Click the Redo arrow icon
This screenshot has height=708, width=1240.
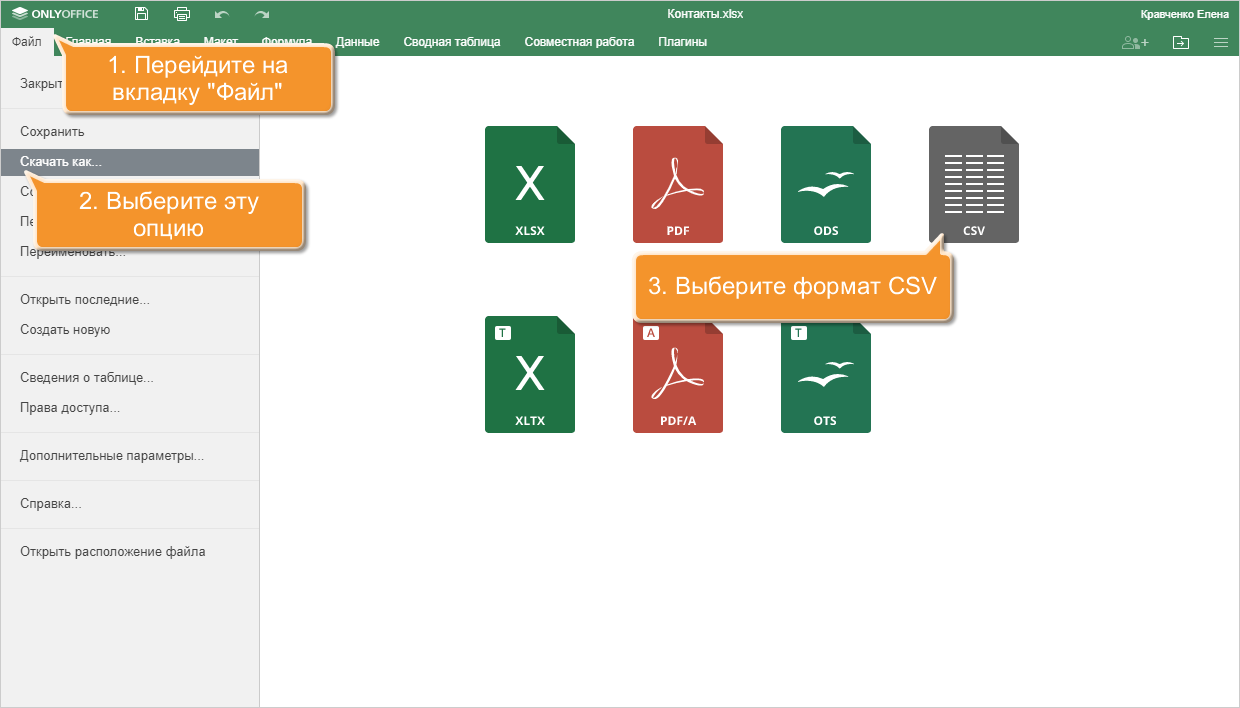point(262,14)
